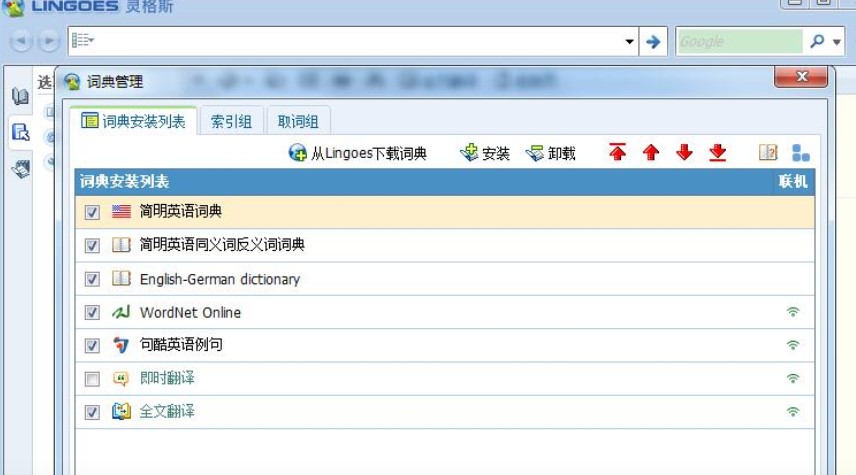Uncheck 简明英语同义词反义词词典 checkbox
Screen dimensions: 856x475
coord(92,246)
